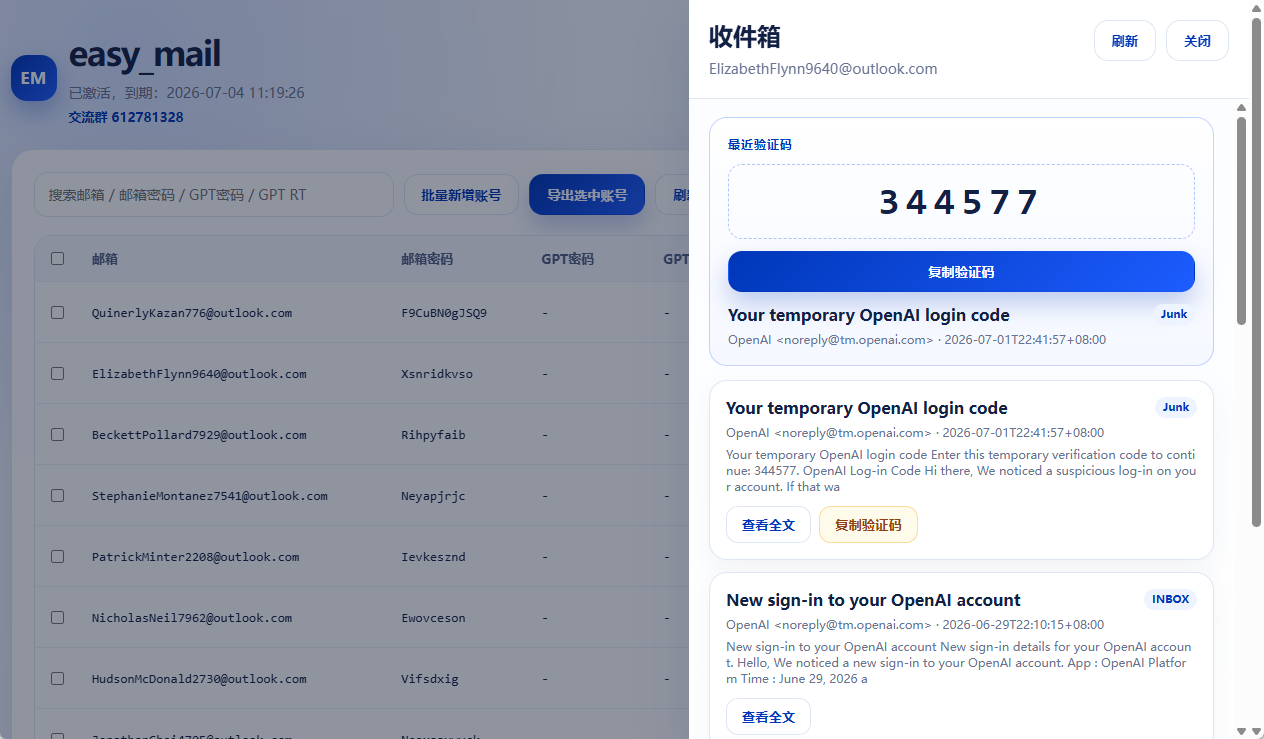This screenshot has height=739, width=1264.
Task: Focus the account search input field
Action: (x=214, y=195)
